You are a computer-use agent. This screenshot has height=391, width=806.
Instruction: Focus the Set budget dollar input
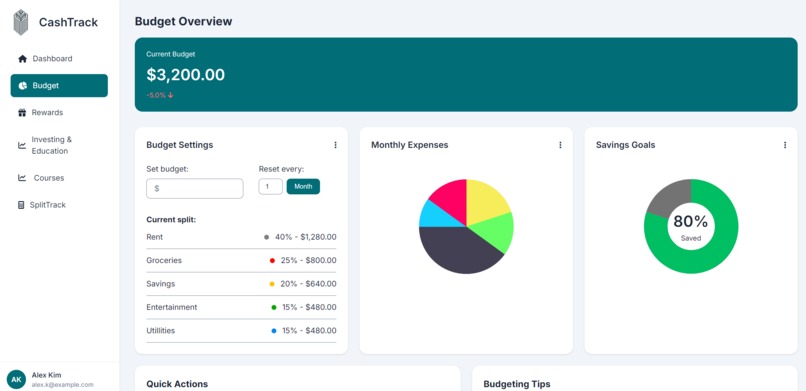195,189
